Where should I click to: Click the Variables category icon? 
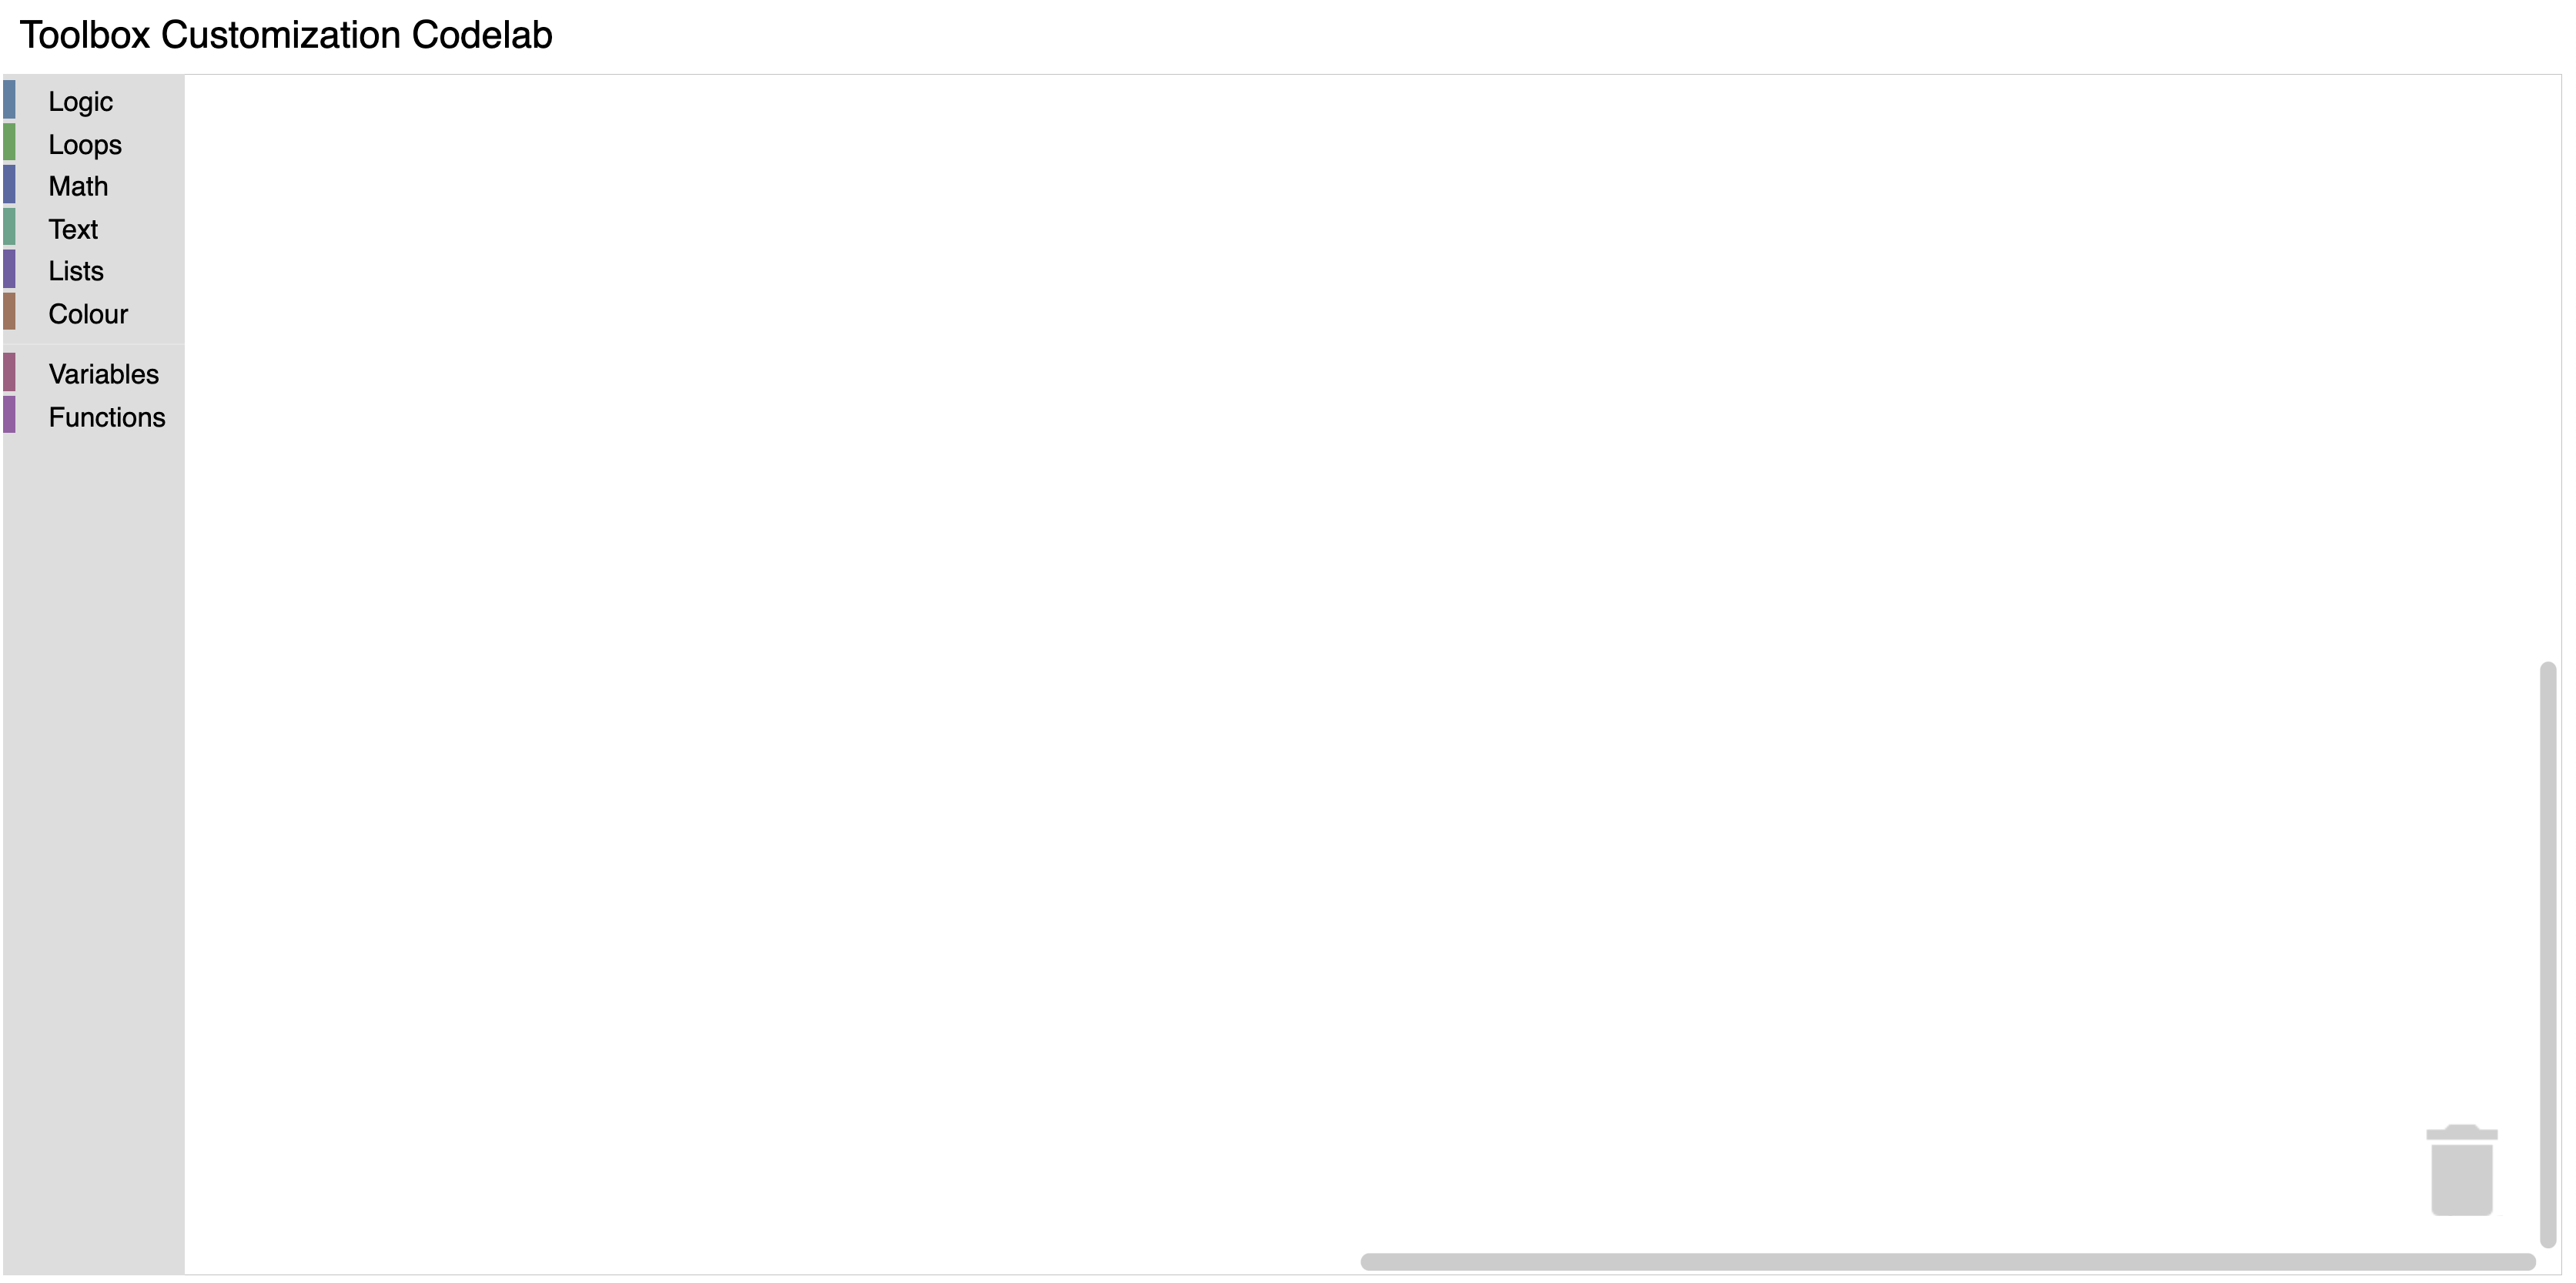point(12,373)
